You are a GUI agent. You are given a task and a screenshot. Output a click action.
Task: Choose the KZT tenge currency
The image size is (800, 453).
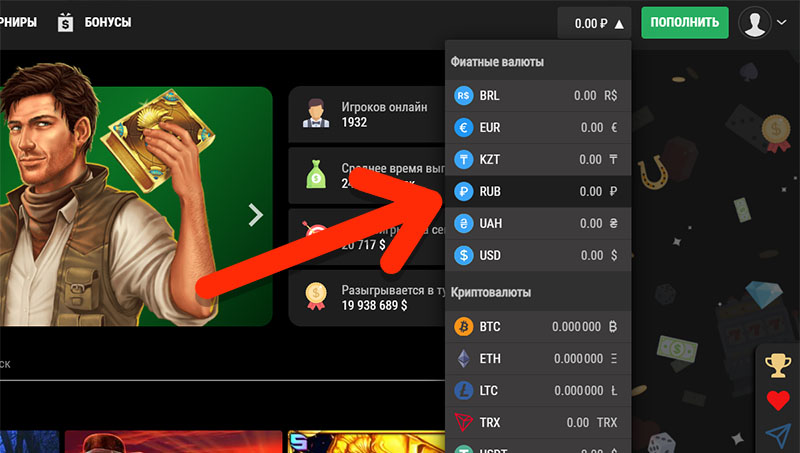click(x=535, y=160)
